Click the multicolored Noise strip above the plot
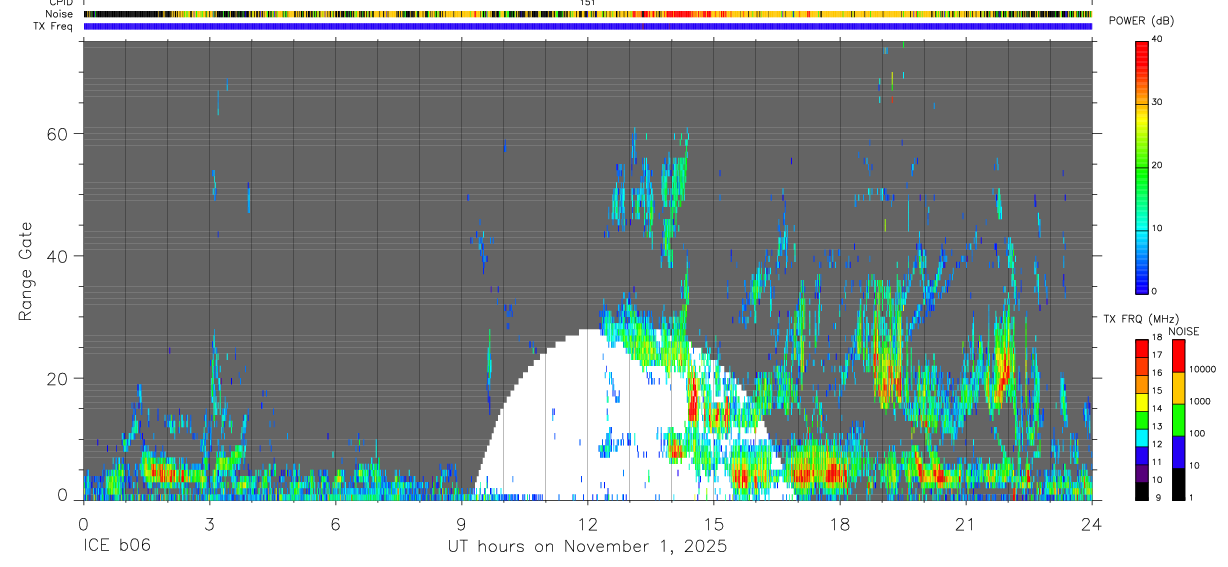This screenshot has height=567, width=1228. pyautogui.click(x=587, y=14)
